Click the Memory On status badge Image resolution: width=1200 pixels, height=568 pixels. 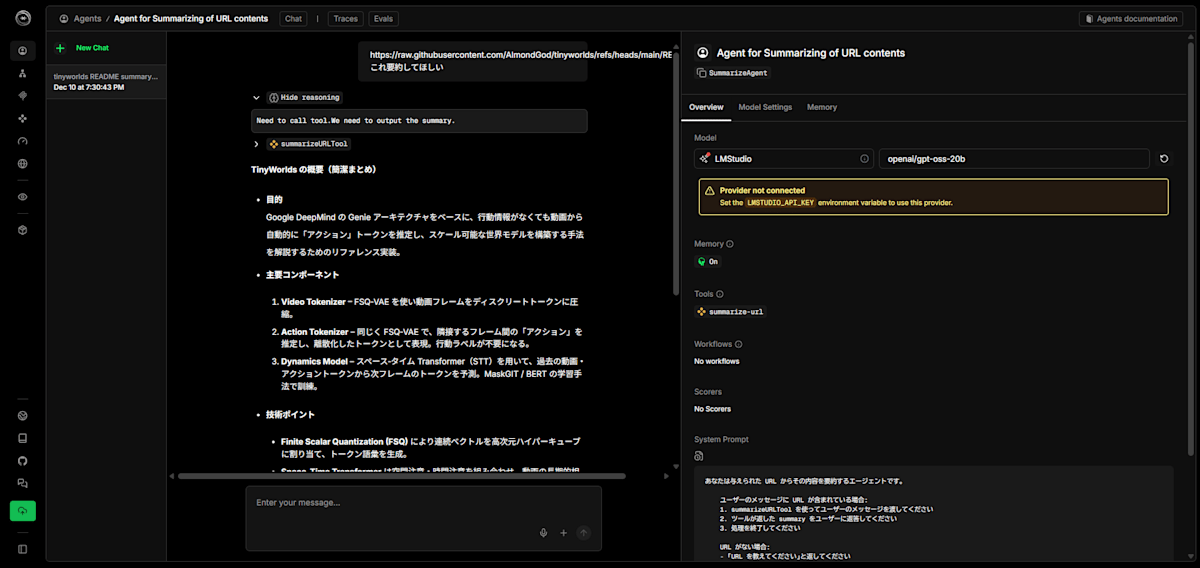(x=708, y=261)
